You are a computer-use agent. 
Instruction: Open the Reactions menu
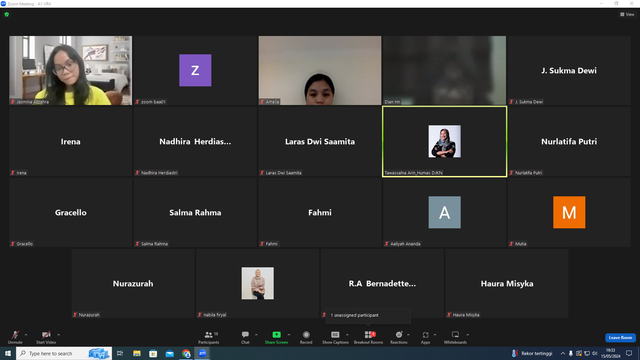[x=399, y=337]
